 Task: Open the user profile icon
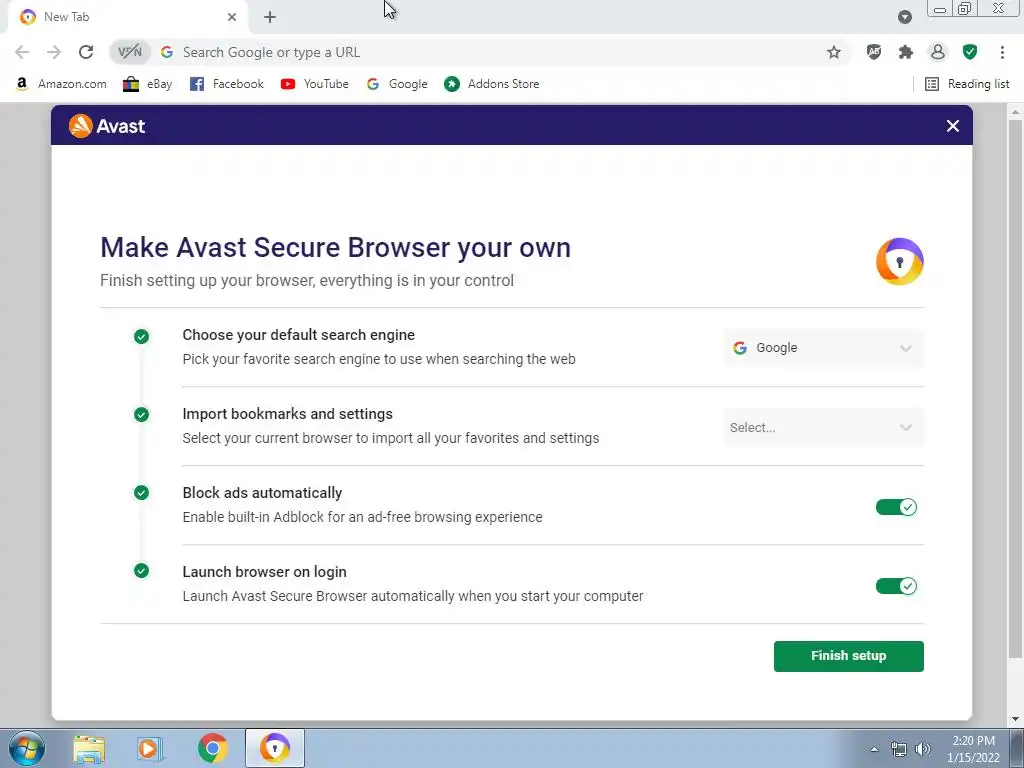click(x=938, y=52)
